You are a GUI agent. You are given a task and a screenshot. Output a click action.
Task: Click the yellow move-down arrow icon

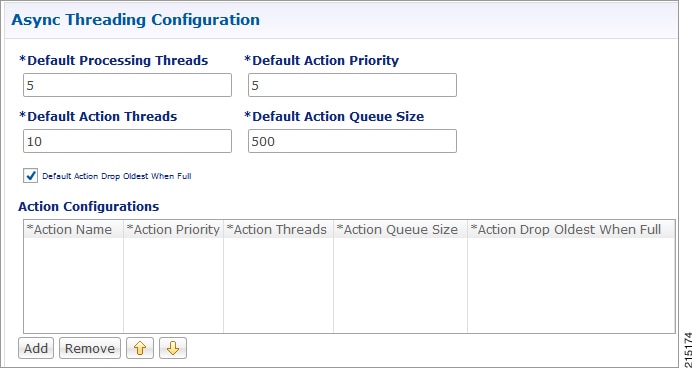click(173, 348)
